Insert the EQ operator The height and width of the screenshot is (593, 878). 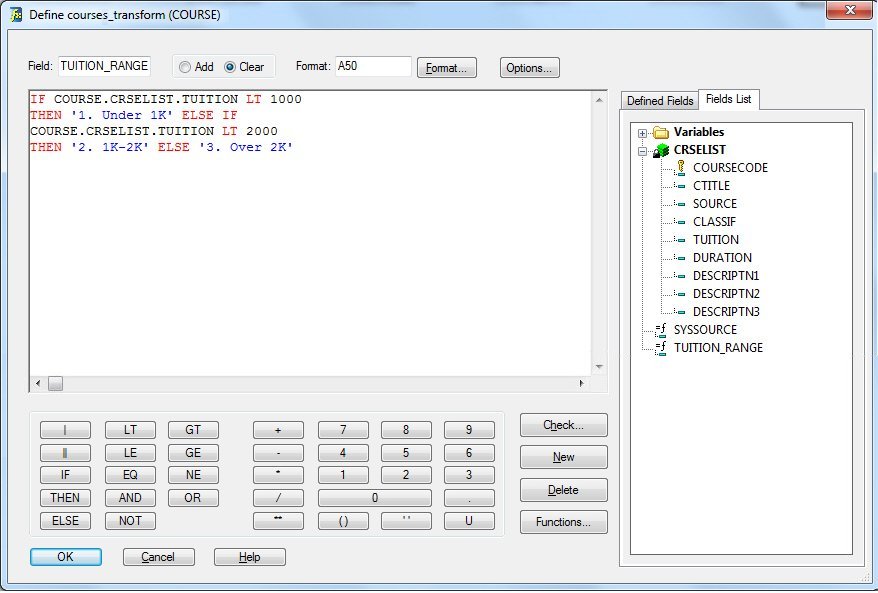[x=130, y=475]
